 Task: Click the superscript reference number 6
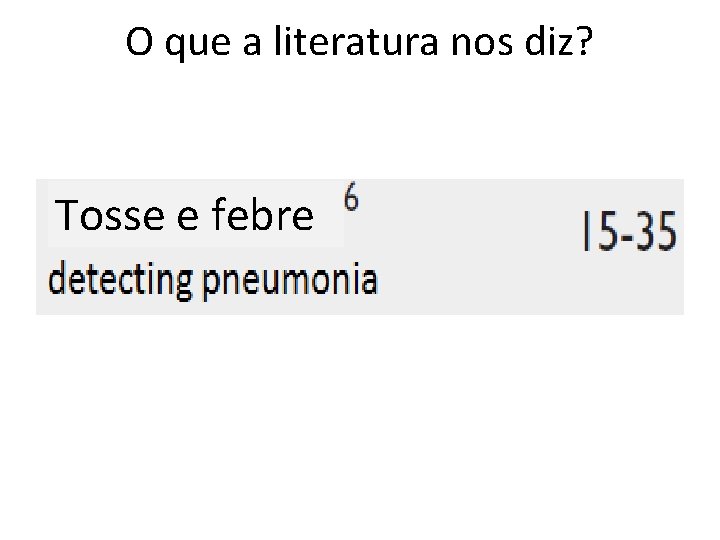(x=351, y=197)
